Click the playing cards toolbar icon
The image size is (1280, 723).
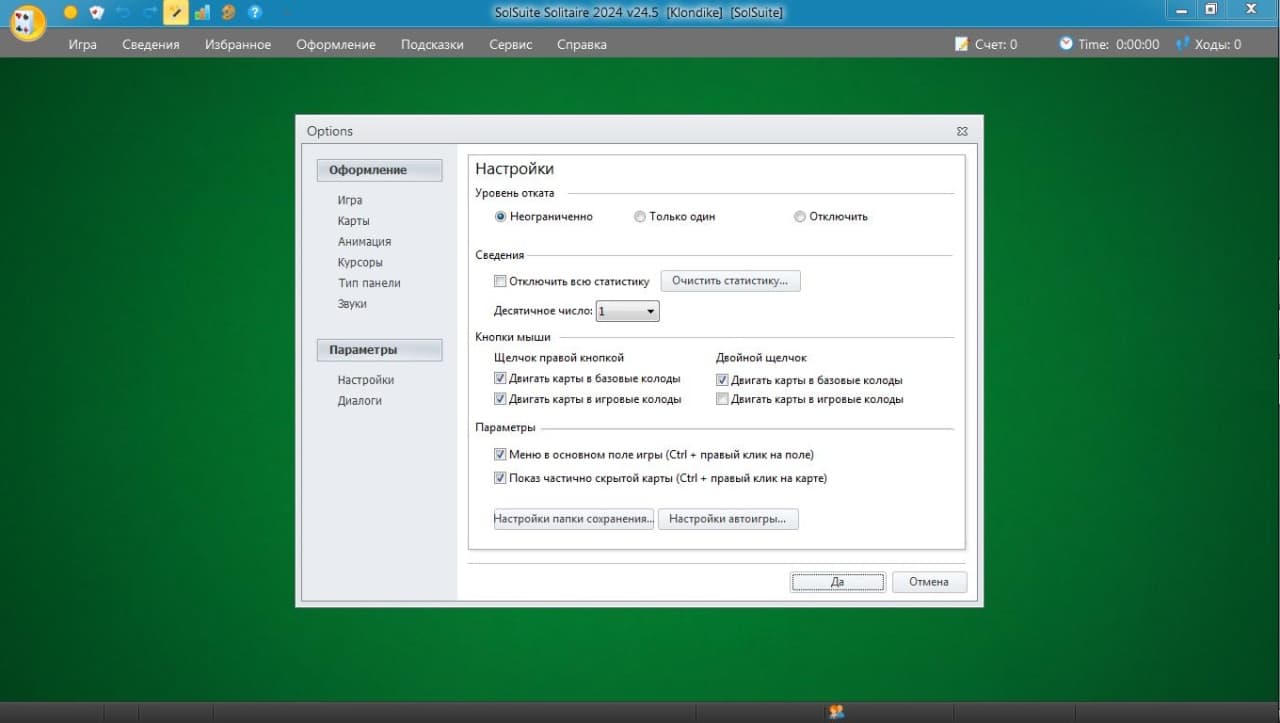tap(97, 13)
